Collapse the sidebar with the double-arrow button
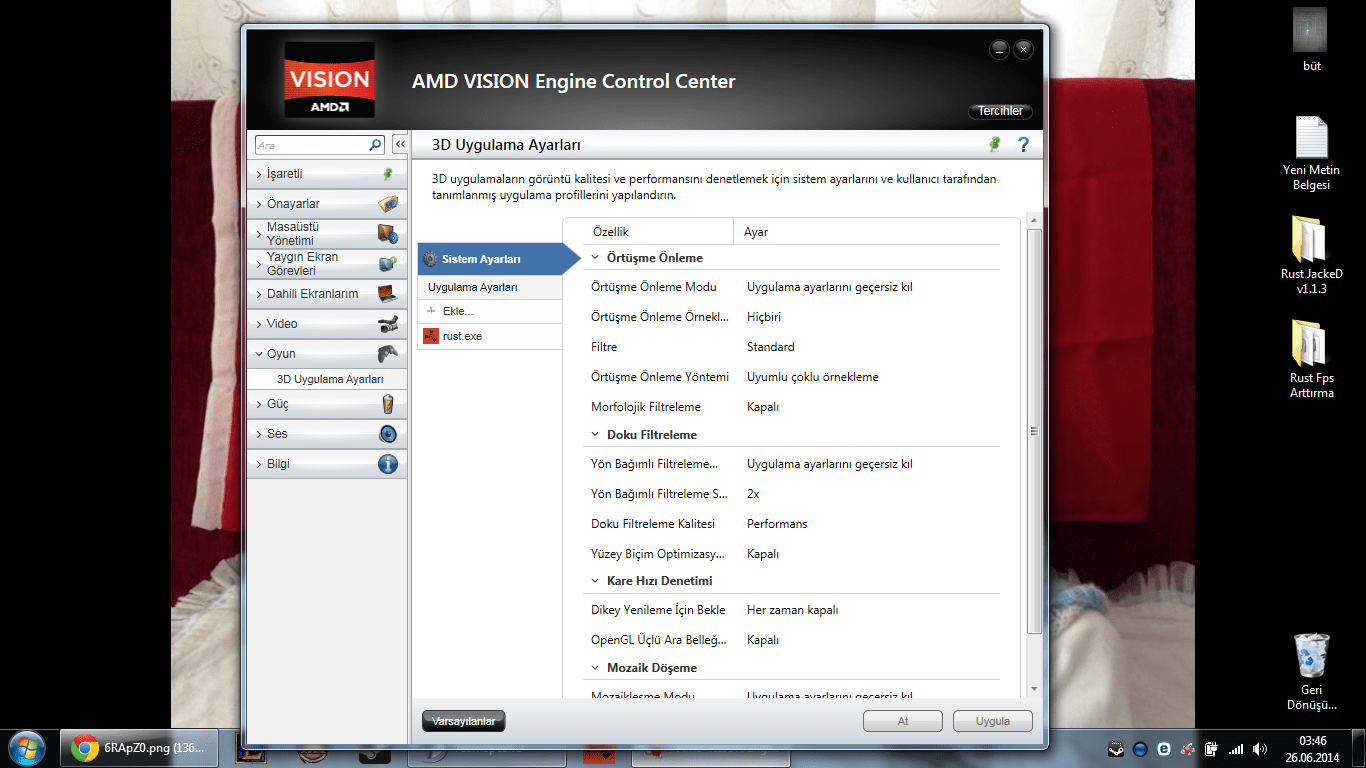 400,145
